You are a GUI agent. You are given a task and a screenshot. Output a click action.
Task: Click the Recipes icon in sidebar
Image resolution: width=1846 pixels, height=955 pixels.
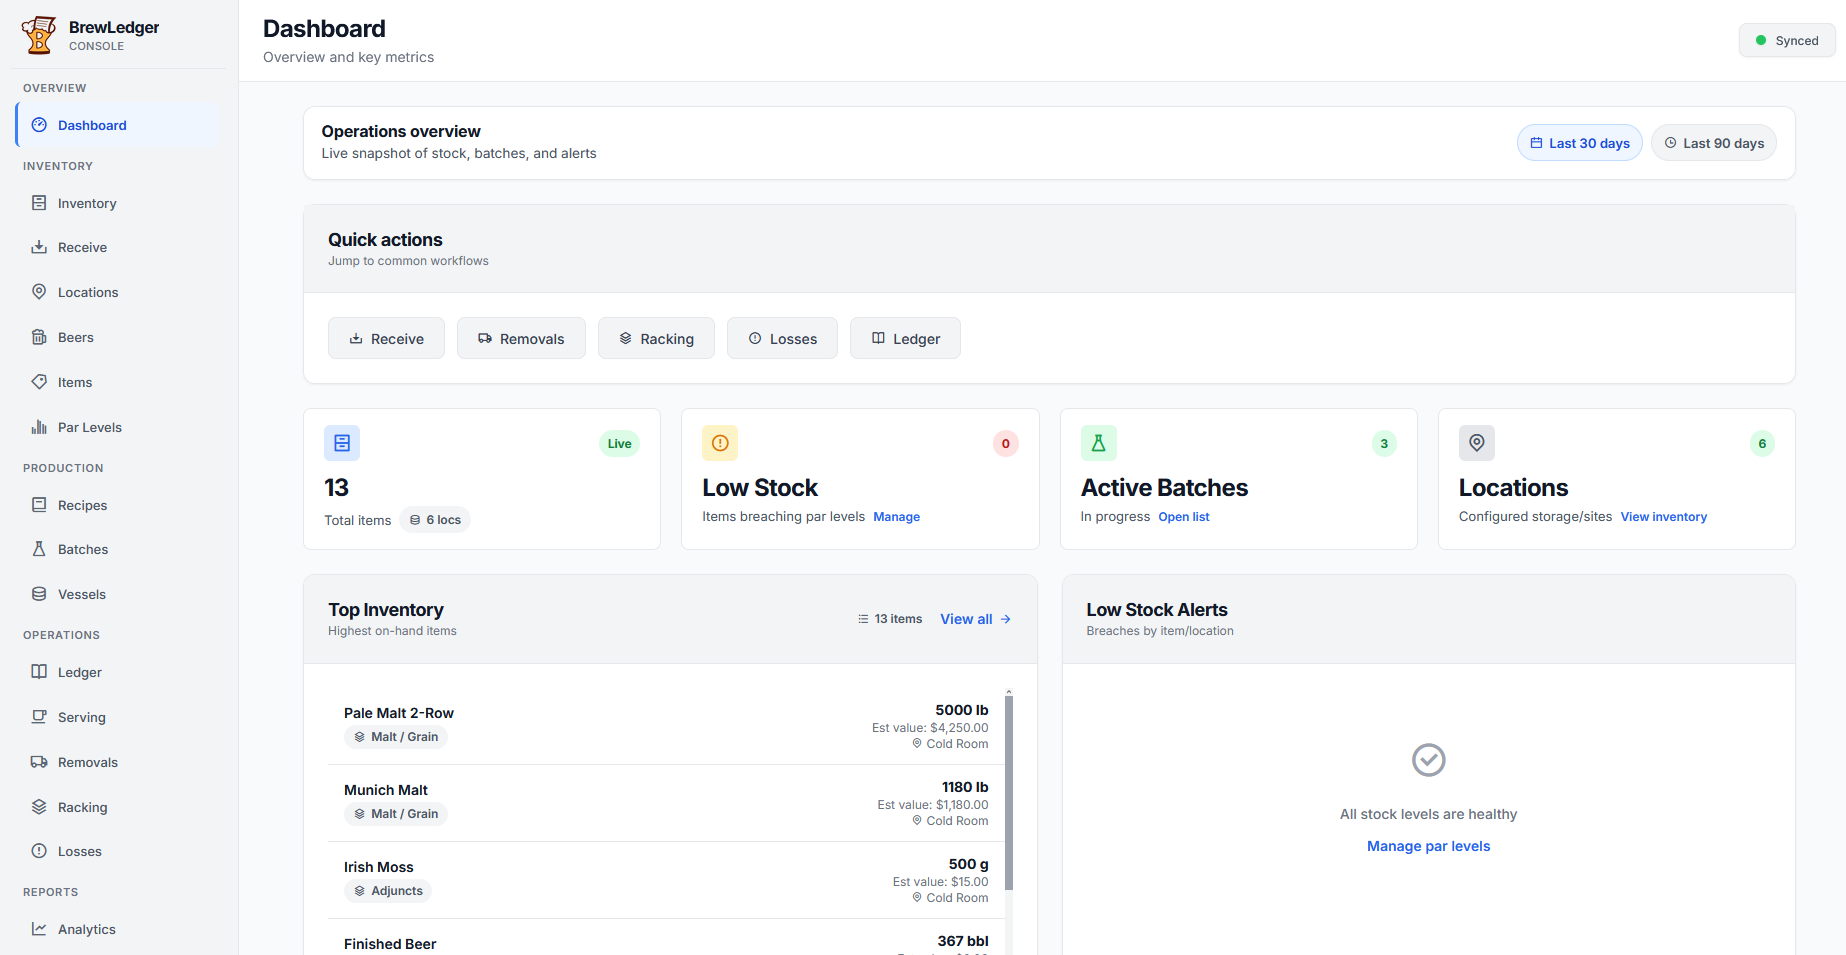[39, 505]
